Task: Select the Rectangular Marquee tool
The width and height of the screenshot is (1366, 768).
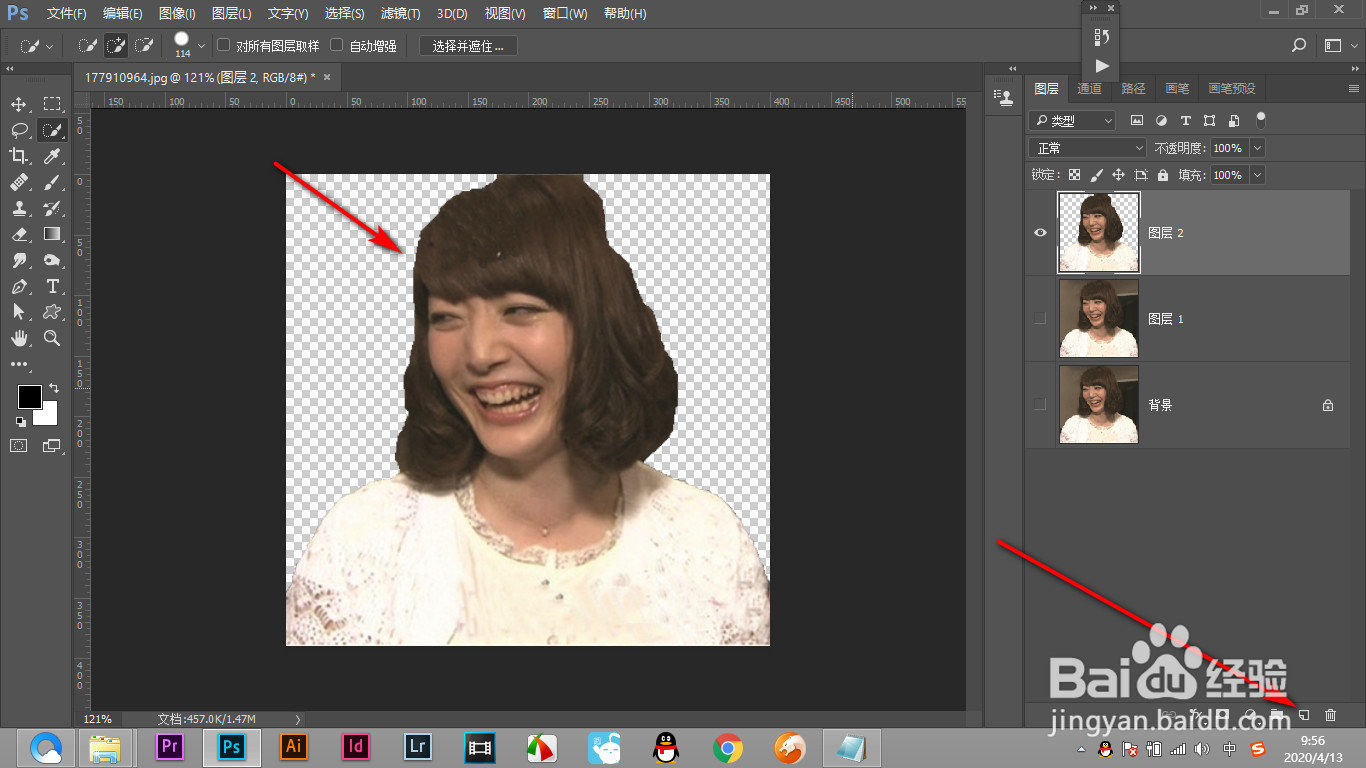Action: 52,104
